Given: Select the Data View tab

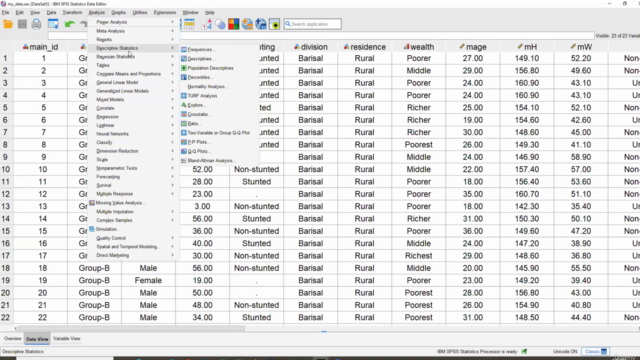Looking at the screenshot, I should (37, 339).
